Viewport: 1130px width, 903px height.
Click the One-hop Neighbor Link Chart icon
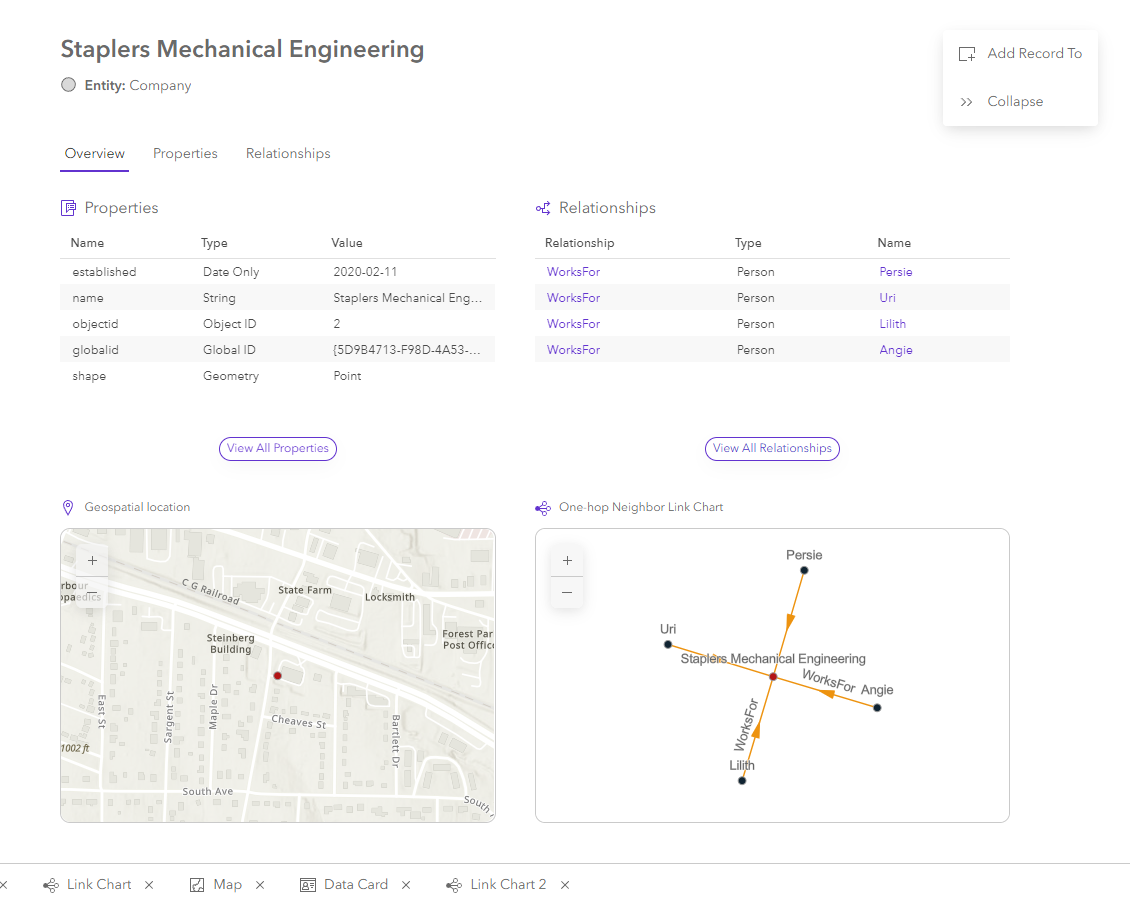(543, 507)
